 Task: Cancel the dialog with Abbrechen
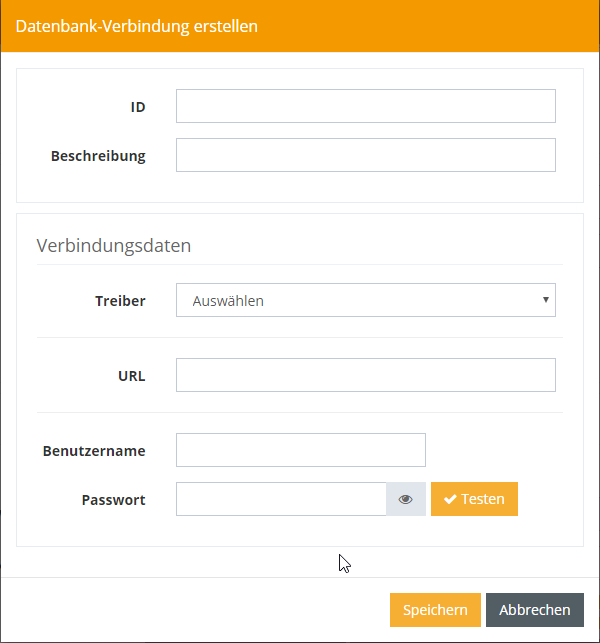point(535,610)
